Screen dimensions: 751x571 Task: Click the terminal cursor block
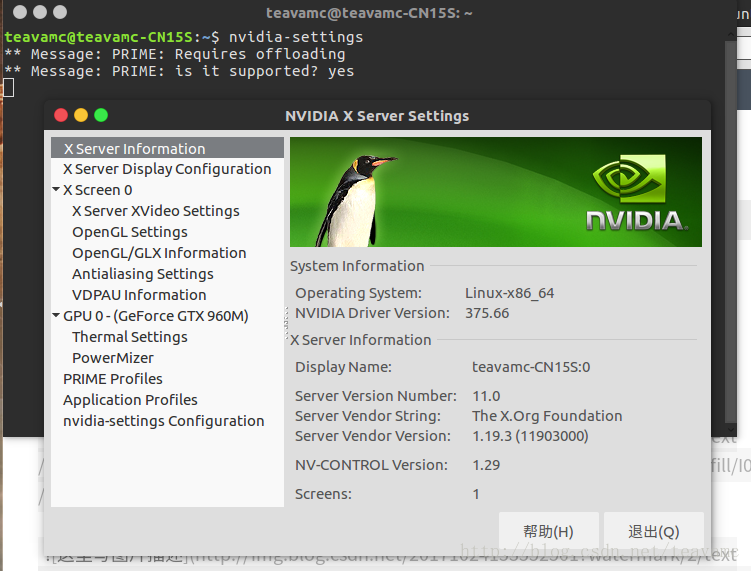point(9,88)
